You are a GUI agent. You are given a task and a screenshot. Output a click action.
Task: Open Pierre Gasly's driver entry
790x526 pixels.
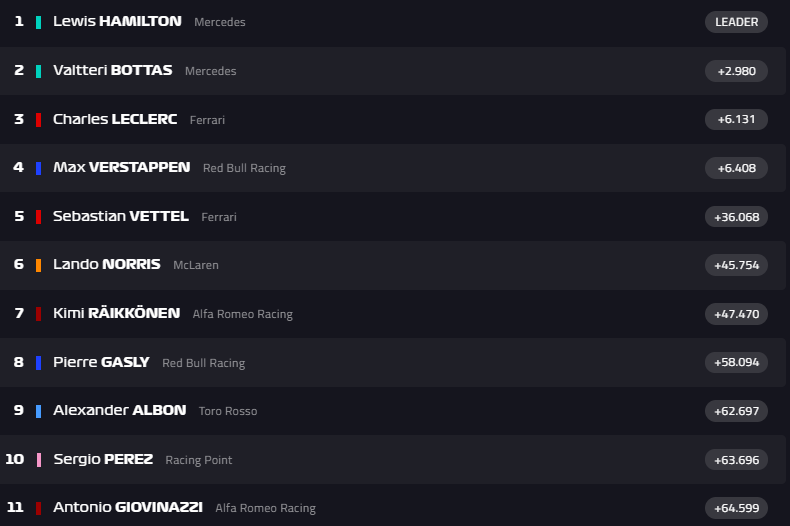pos(101,362)
